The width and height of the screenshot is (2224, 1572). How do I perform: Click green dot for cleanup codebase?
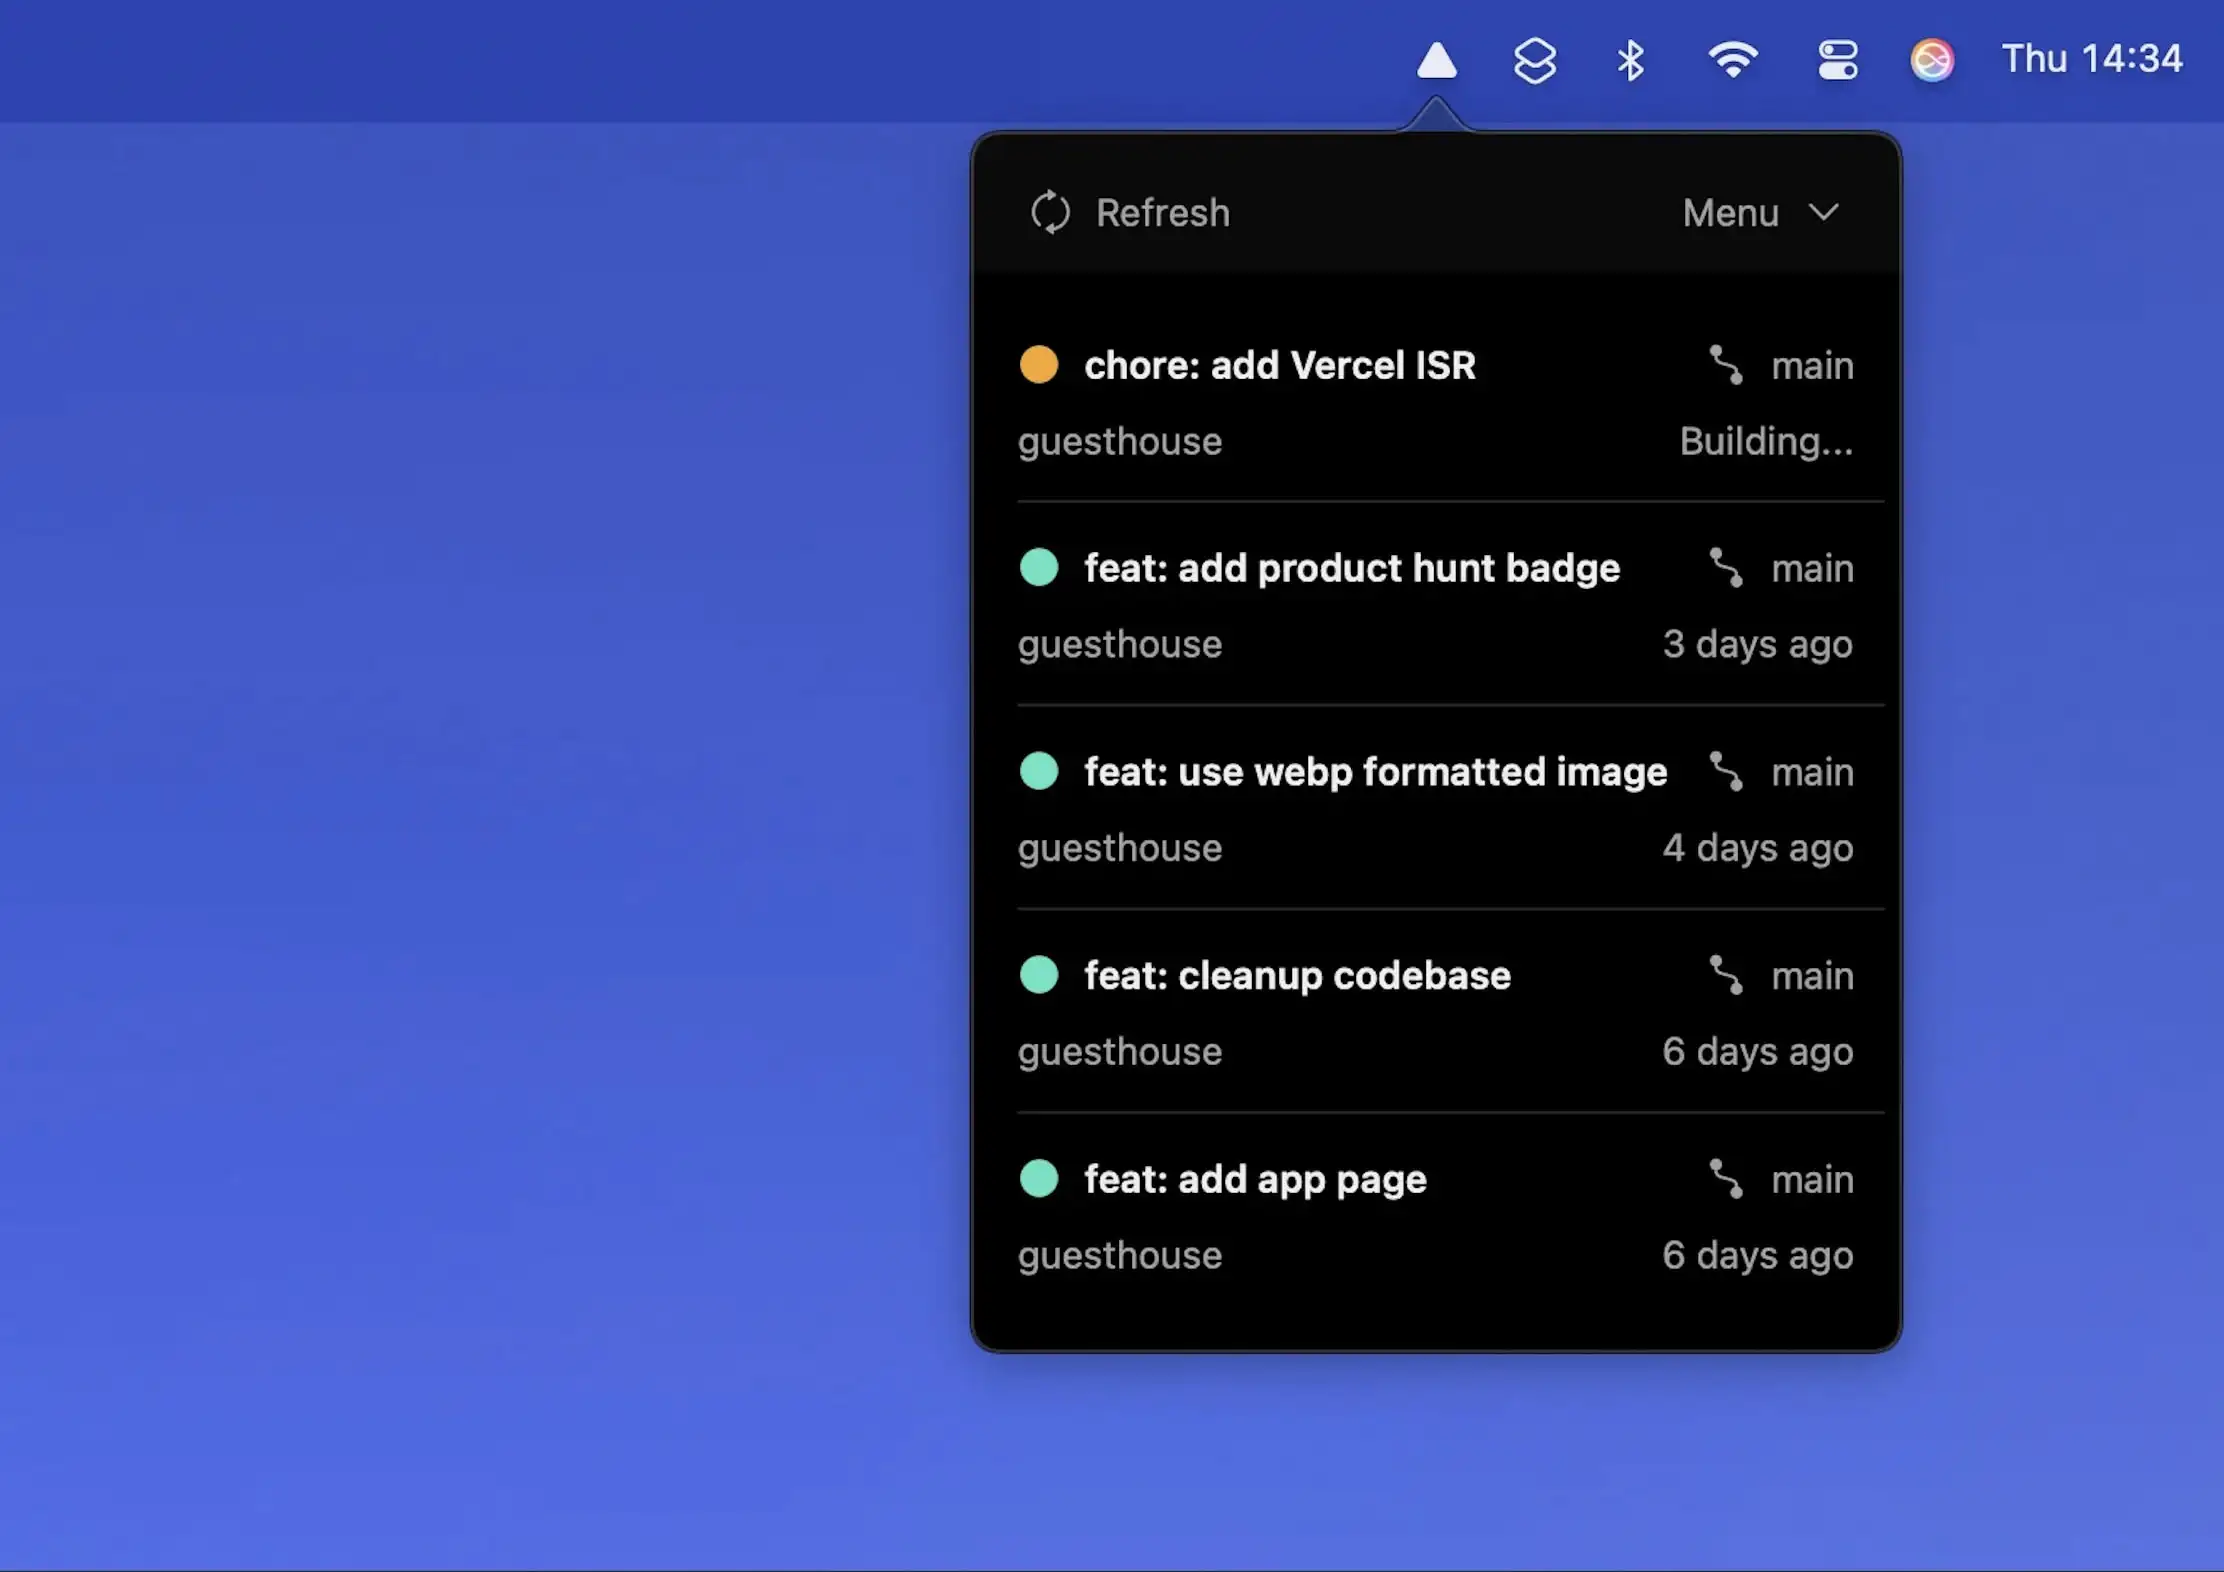point(1039,975)
